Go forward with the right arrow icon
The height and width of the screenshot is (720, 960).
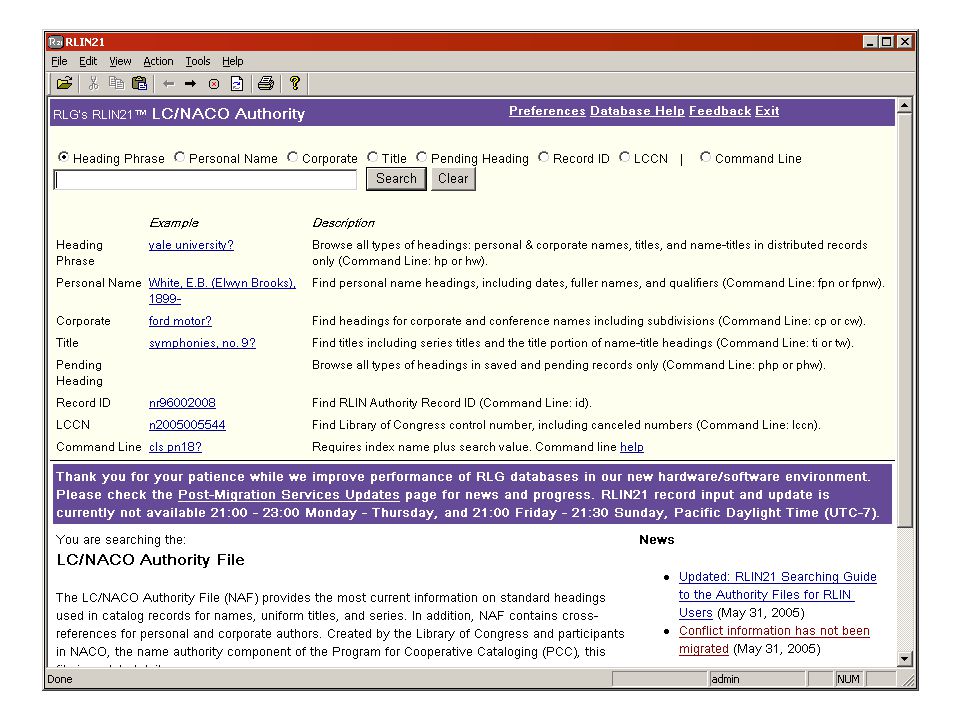pos(190,84)
